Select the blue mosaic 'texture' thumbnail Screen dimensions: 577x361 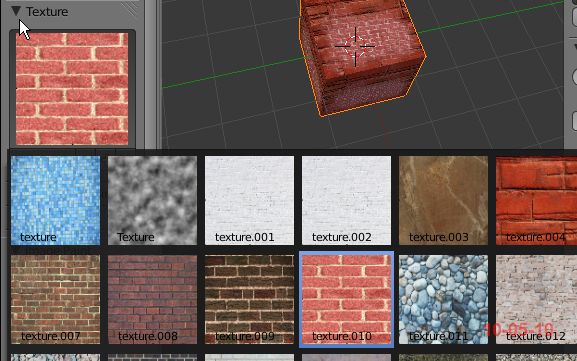pos(56,201)
